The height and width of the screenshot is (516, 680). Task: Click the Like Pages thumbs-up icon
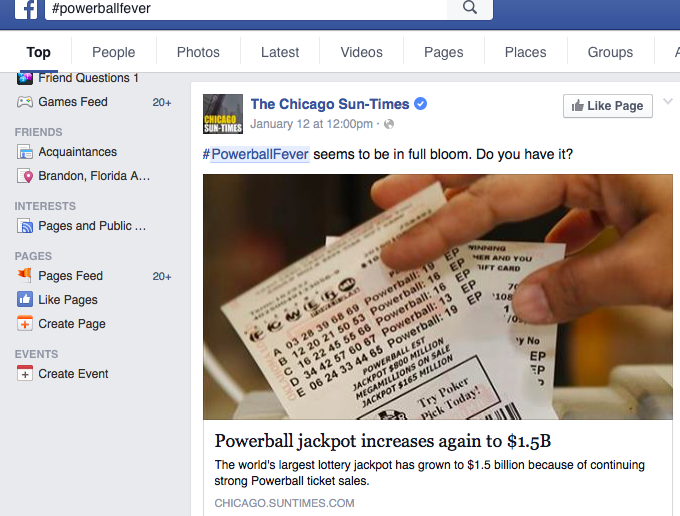coord(25,300)
